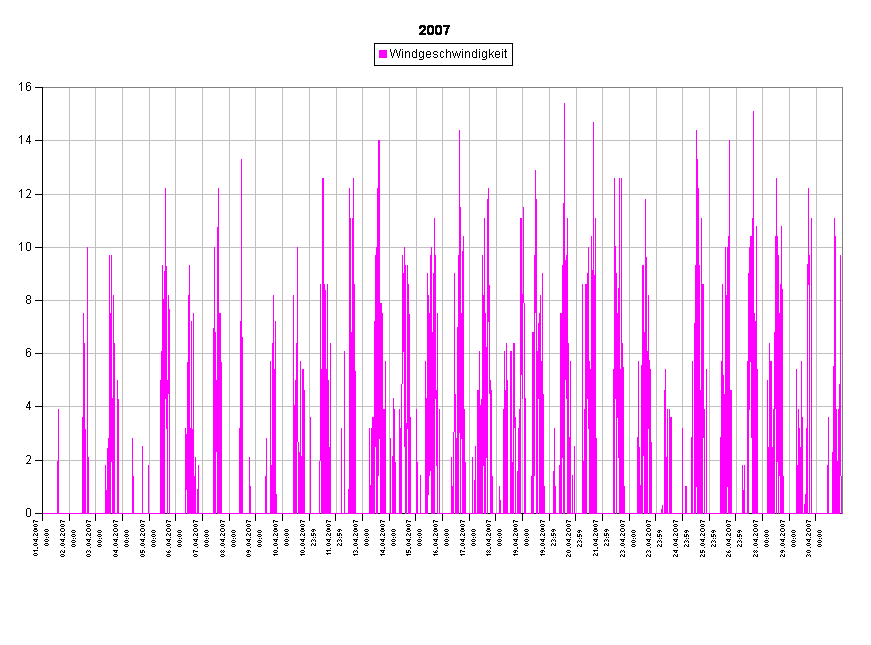Click the top-left corner of the plot area
Image resolution: width=871 pixels, height=645 pixels.
43,88
